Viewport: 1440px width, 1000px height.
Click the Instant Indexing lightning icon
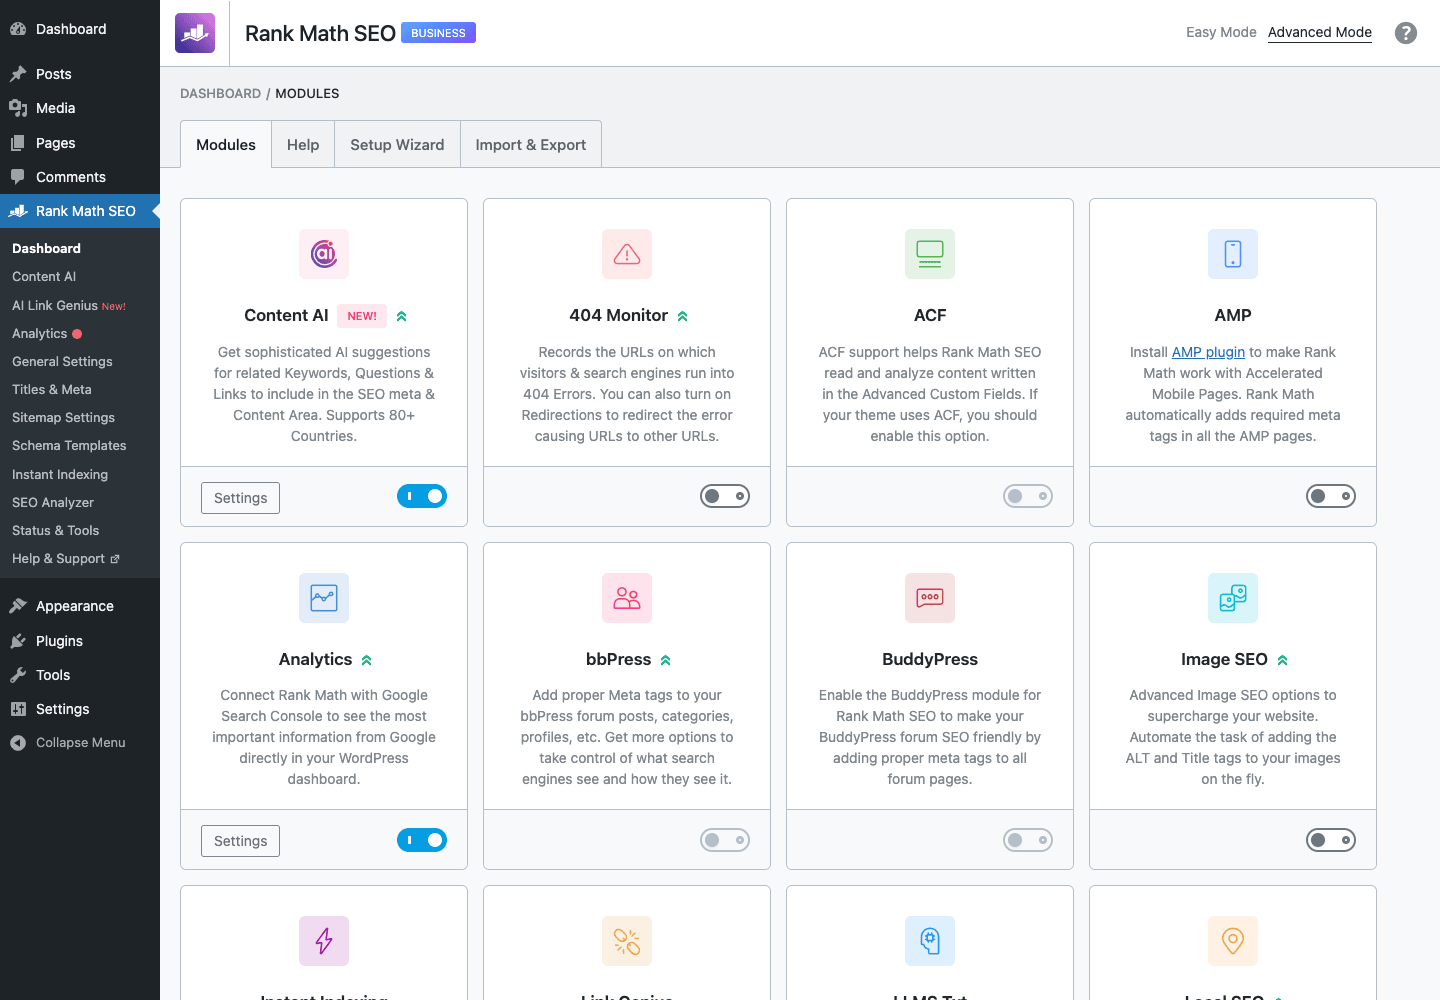pyautogui.click(x=324, y=941)
